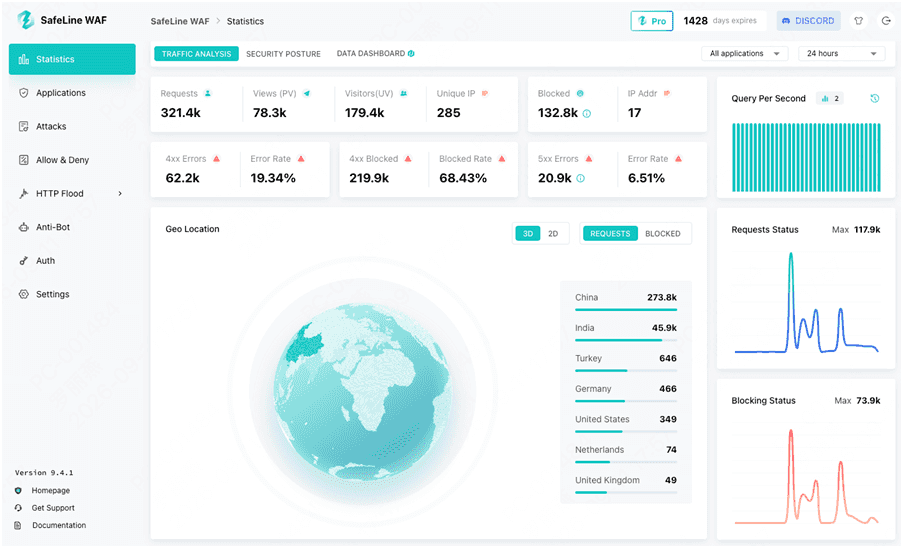Click the Pro license badge

(652, 21)
